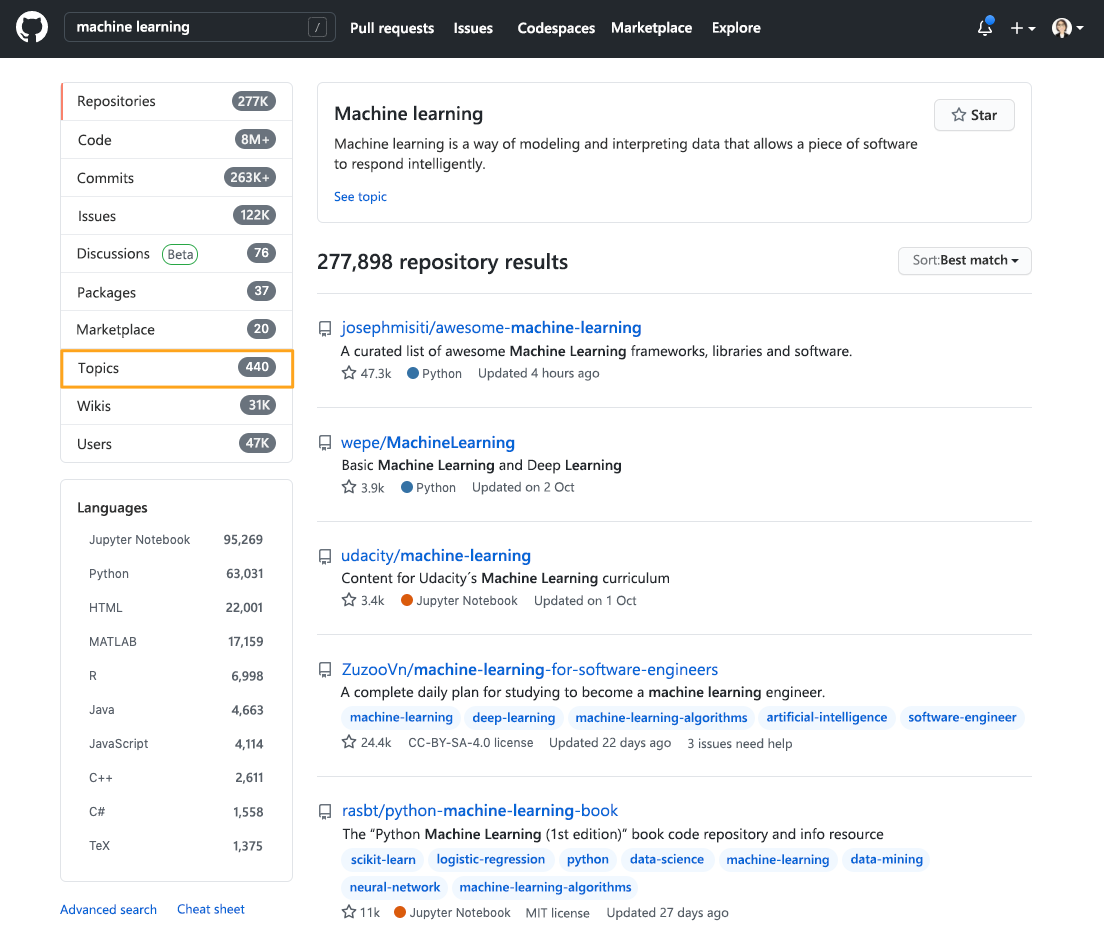1104x944 pixels.
Task: Go to Issues in the header
Action: coord(473,28)
